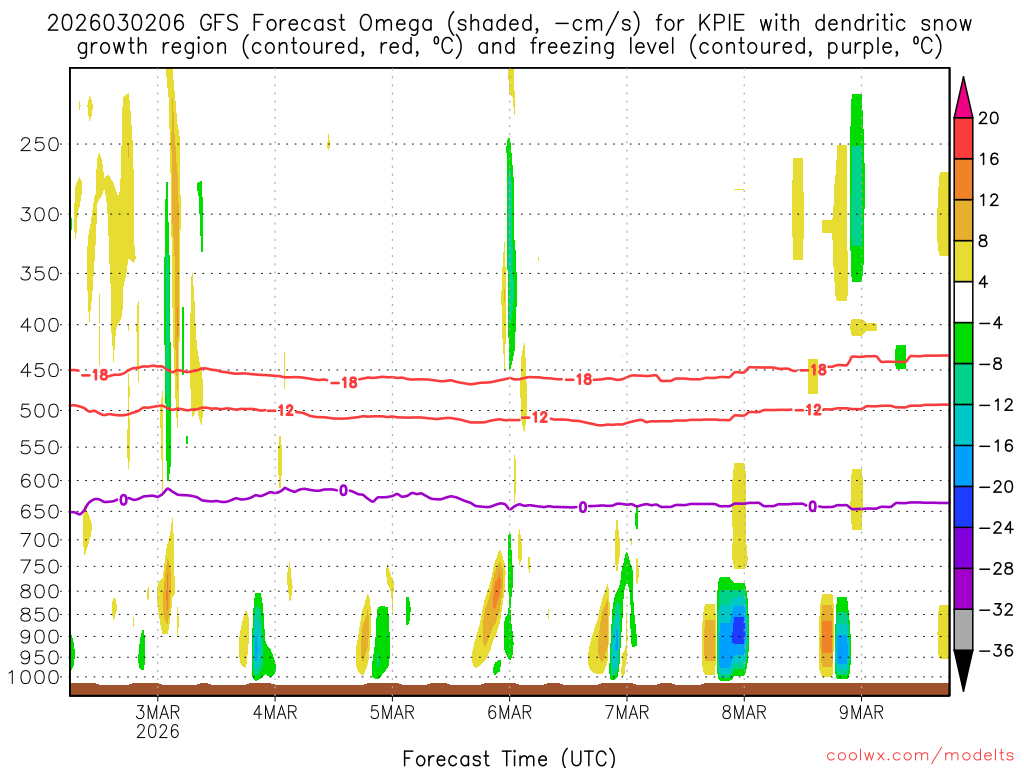Click the 'Forecast Time (UTC)' axis title
The height and width of the screenshot is (768, 1024).
(x=509, y=758)
